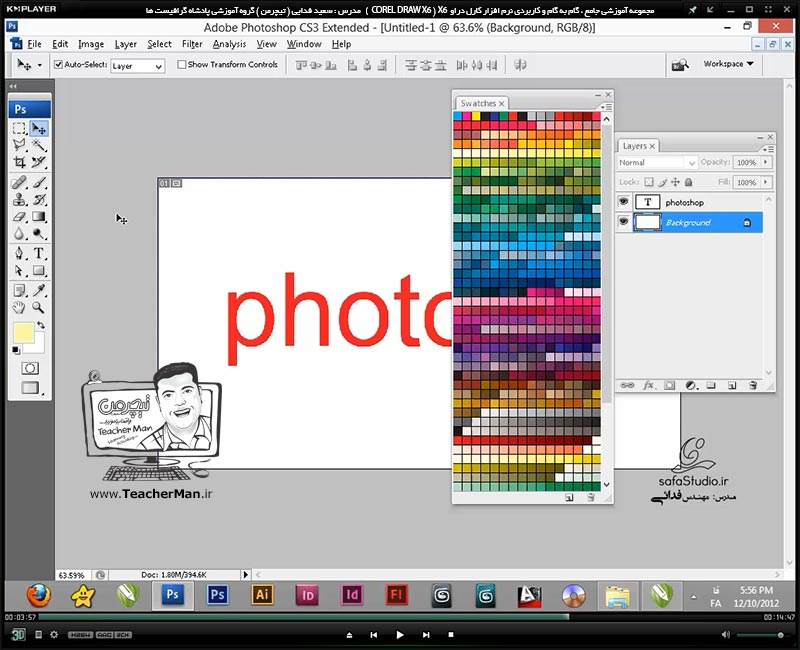This screenshot has width=800, height=650.
Task: Open the Image menu
Action: (91, 44)
